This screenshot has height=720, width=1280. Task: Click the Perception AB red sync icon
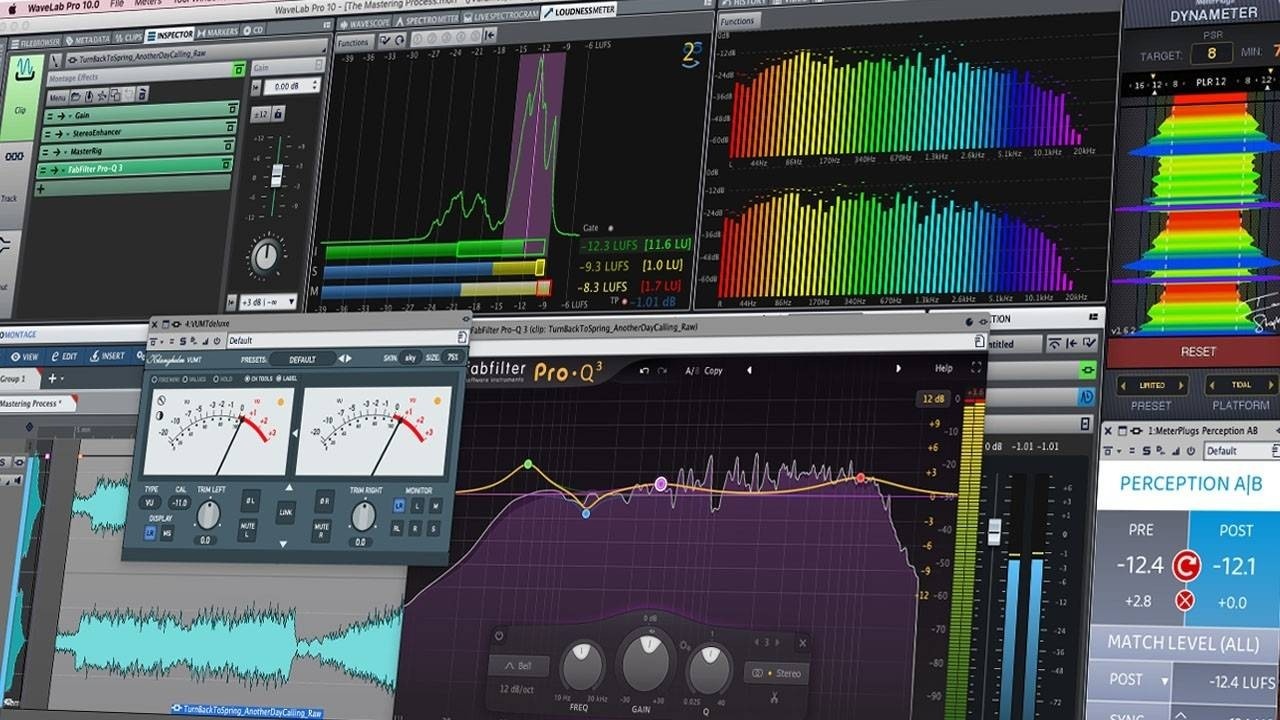[x=1185, y=567]
